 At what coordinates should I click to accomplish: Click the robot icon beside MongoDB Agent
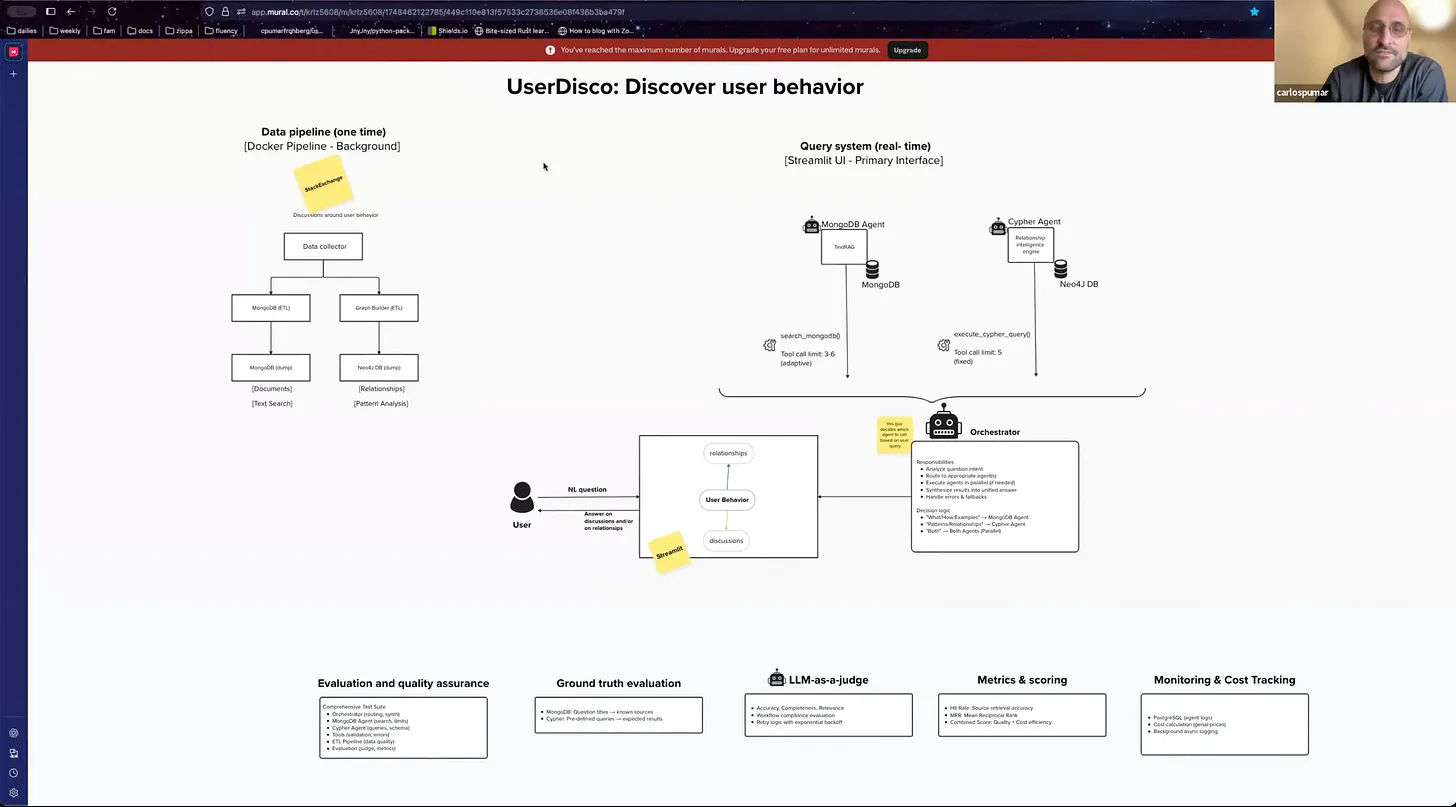[811, 225]
